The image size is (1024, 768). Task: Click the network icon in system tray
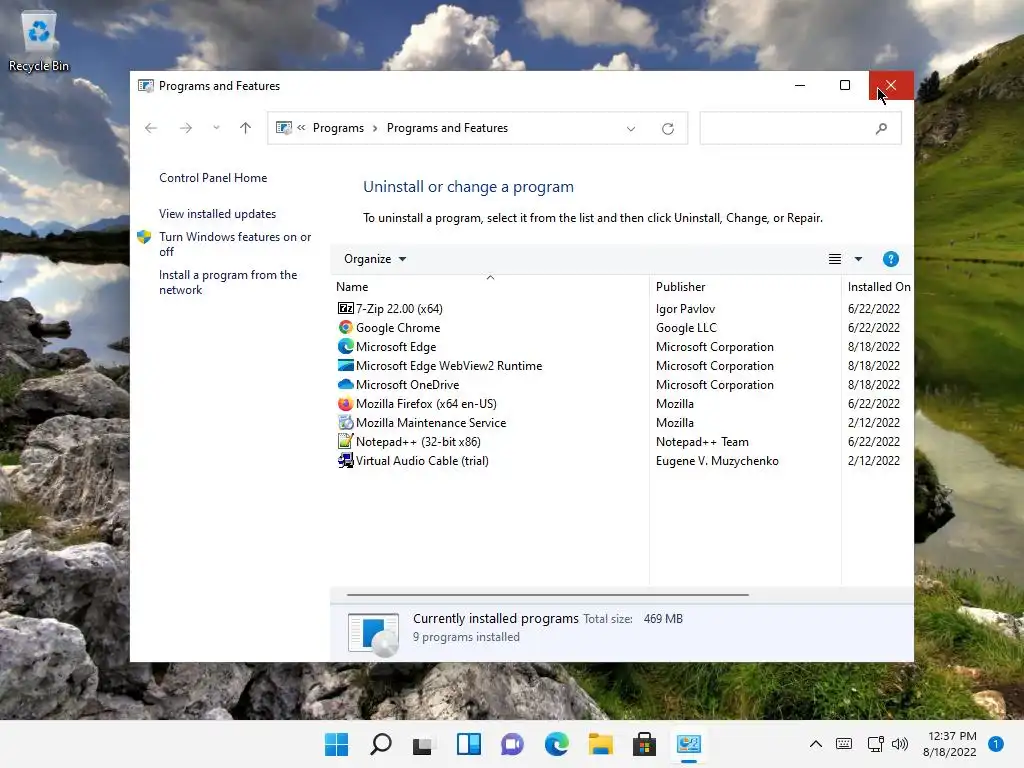point(875,744)
